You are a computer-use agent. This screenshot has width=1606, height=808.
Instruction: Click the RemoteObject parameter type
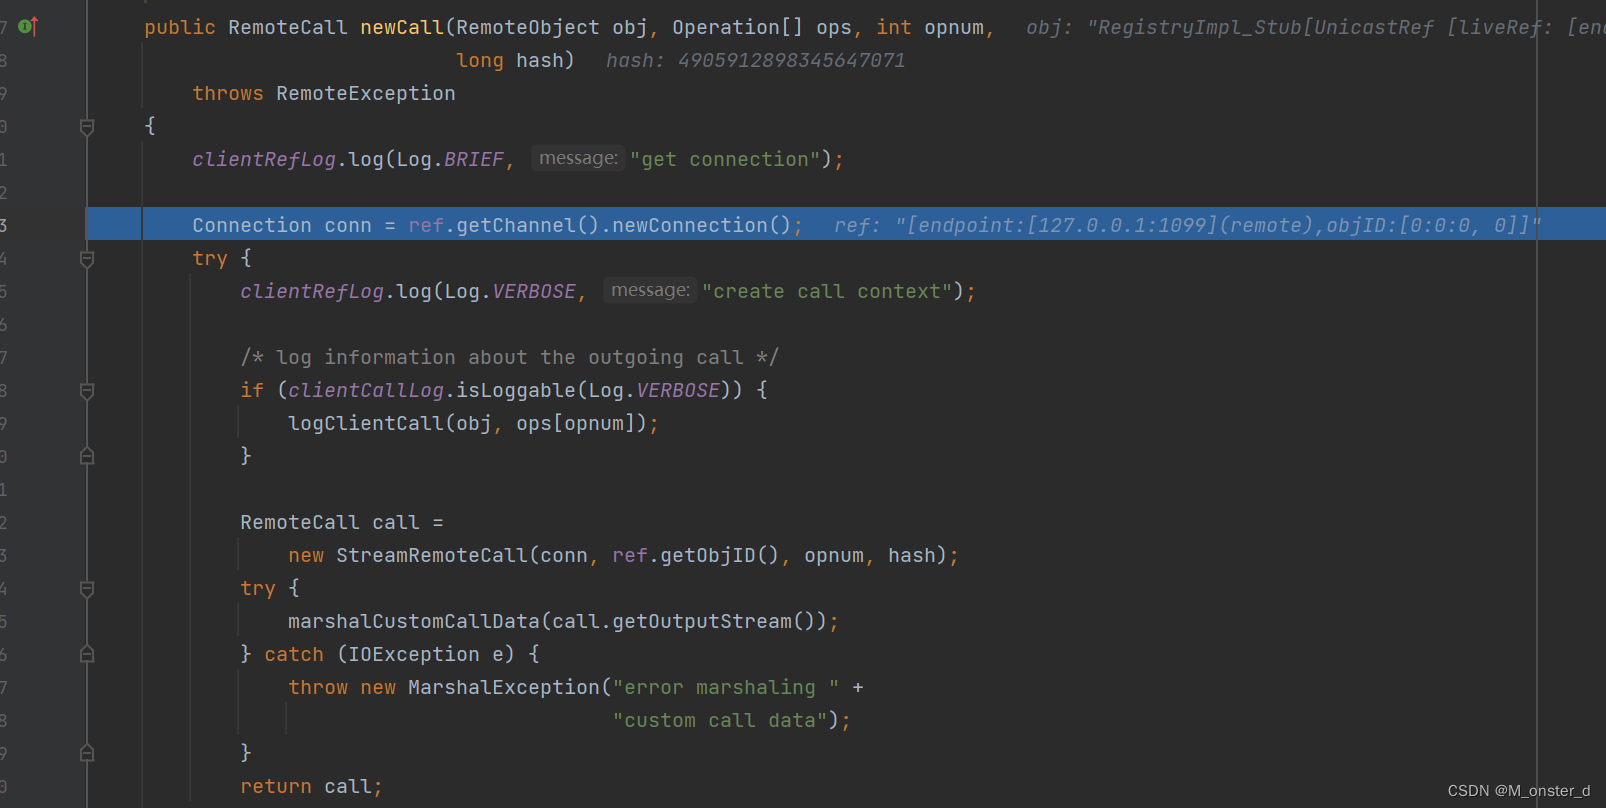pos(528,28)
